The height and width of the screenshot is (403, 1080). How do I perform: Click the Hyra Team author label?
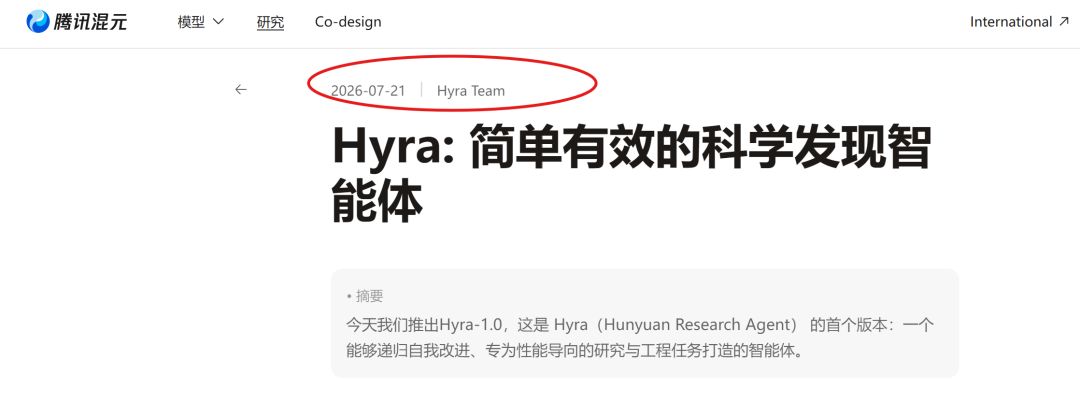(x=470, y=90)
